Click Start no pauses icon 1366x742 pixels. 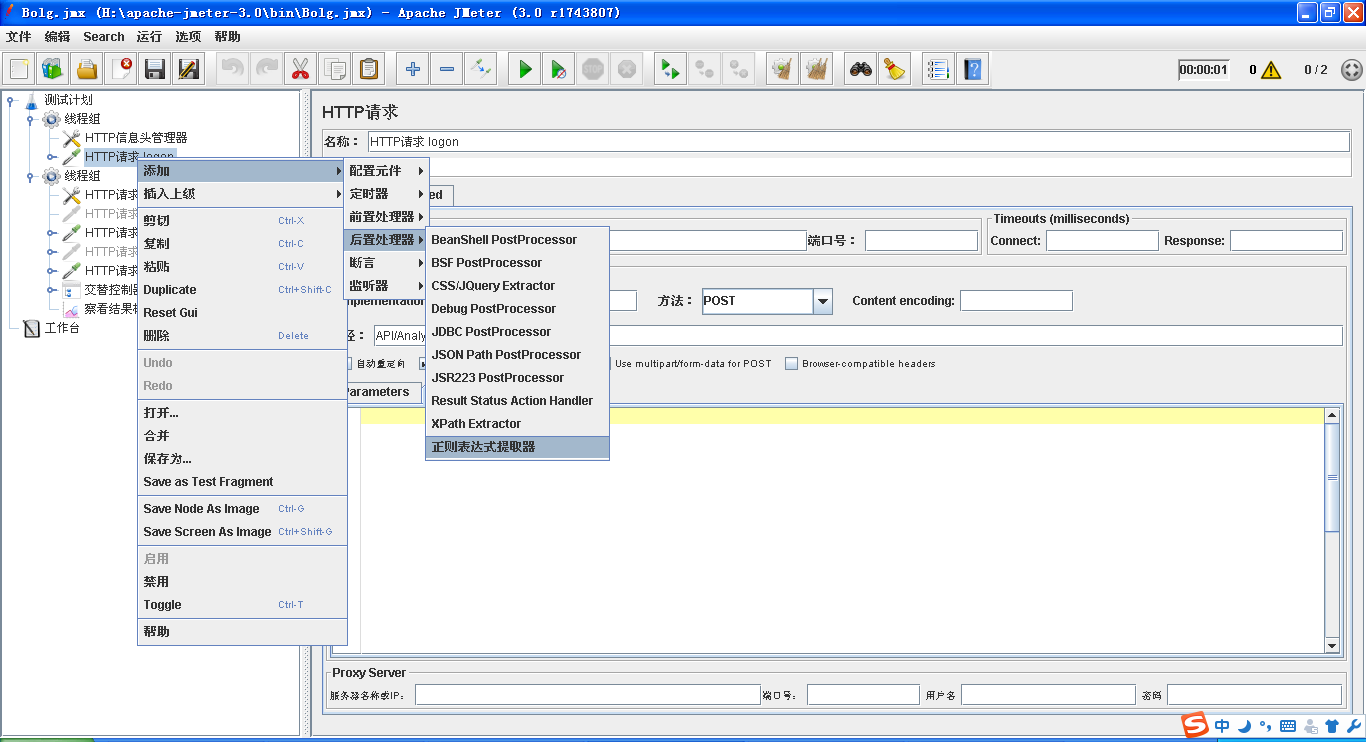click(559, 69)
